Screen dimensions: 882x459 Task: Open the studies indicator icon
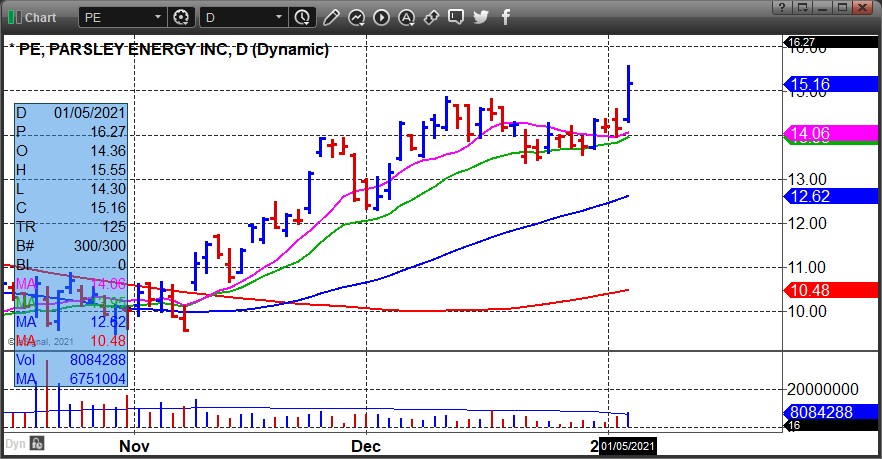(356, 17)
